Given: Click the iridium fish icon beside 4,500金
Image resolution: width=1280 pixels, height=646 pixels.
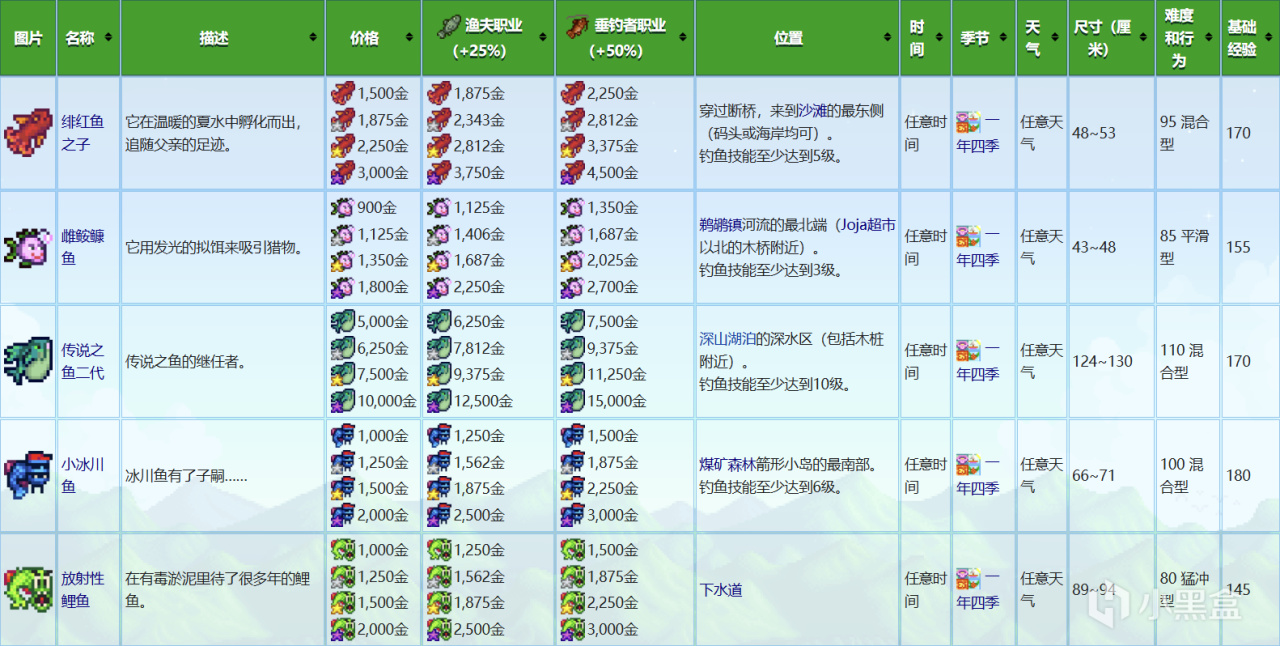Looking at the screenshot, I should tap(572, 172).
